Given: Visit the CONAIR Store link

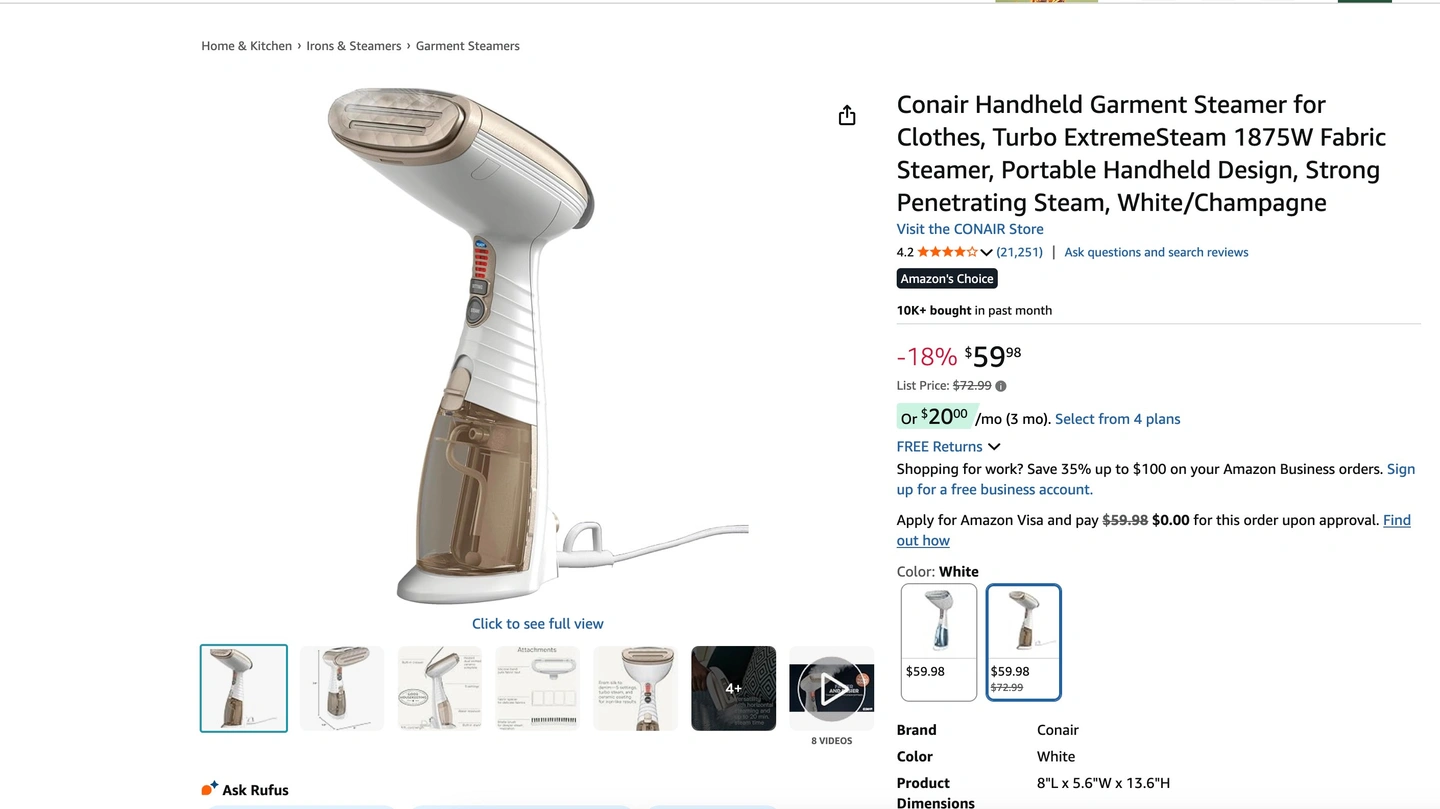Looking at the screenshot, I should [x=970, y=229].
